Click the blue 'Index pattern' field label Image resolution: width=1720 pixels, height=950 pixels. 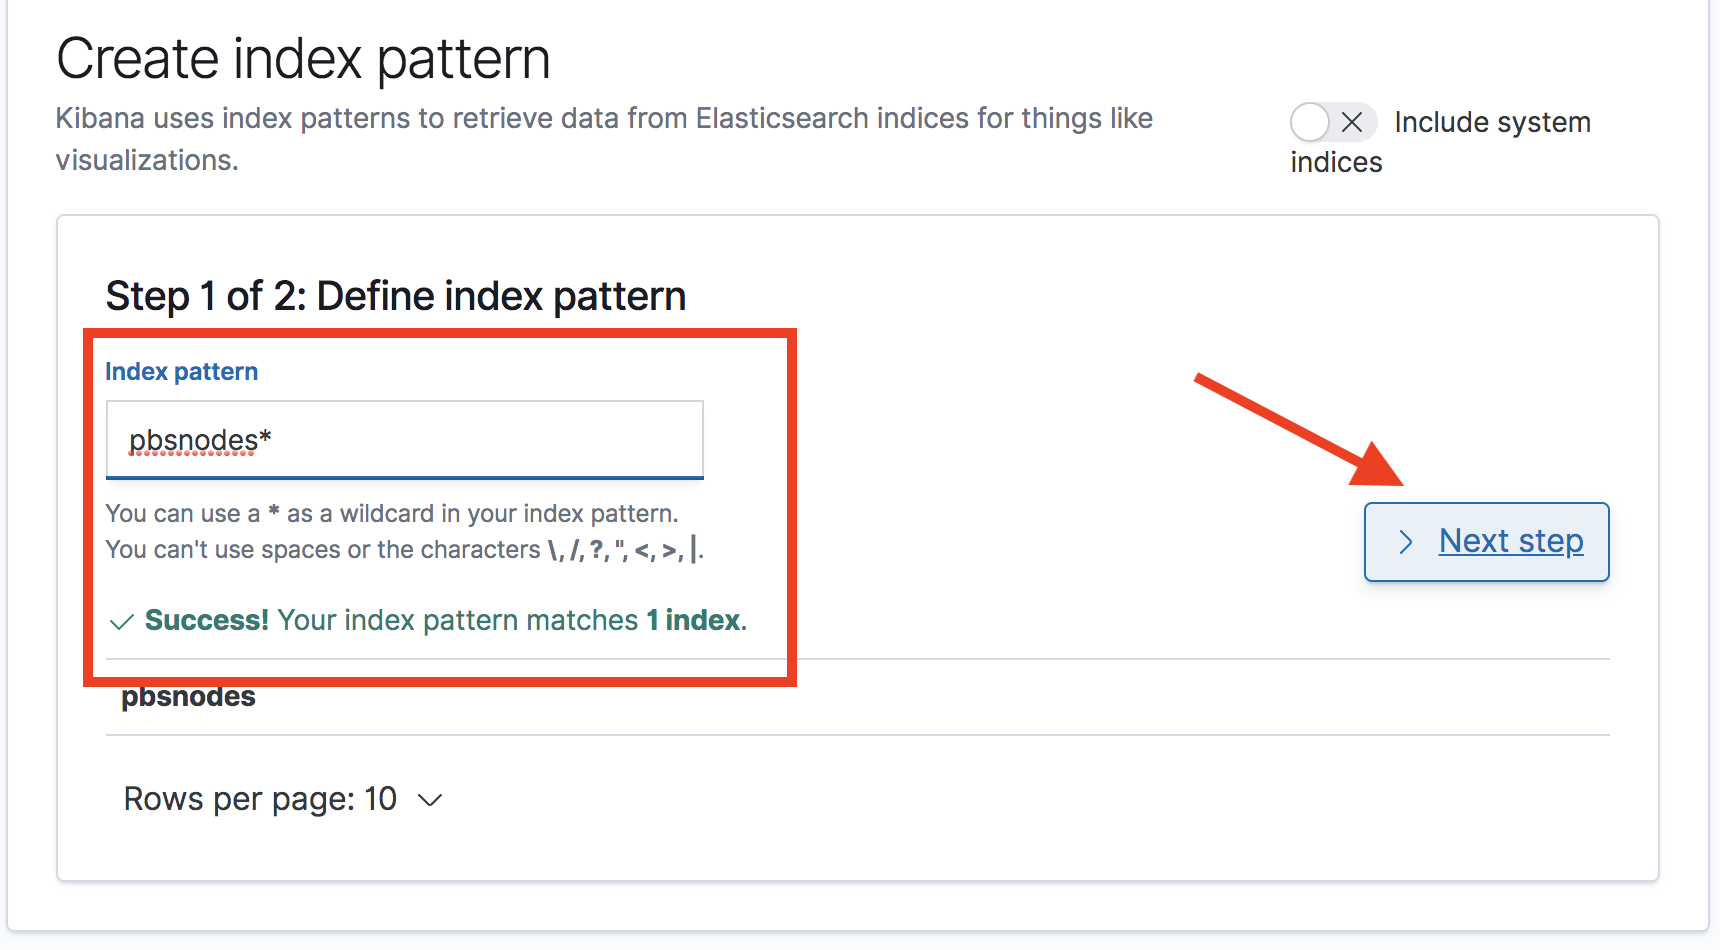pos(182,372)
